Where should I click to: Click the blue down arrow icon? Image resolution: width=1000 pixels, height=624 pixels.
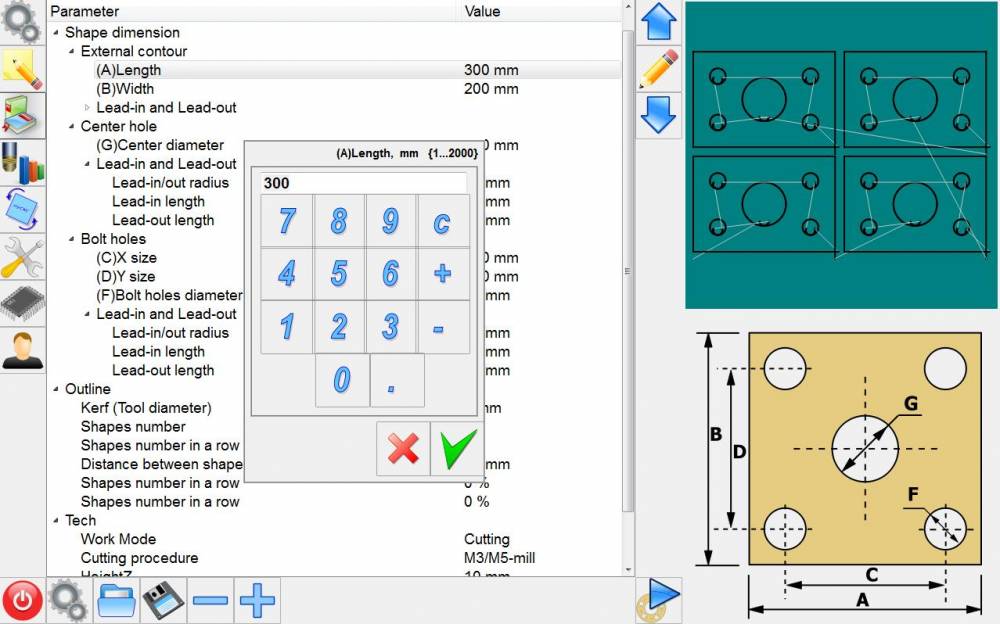point(659,114)
